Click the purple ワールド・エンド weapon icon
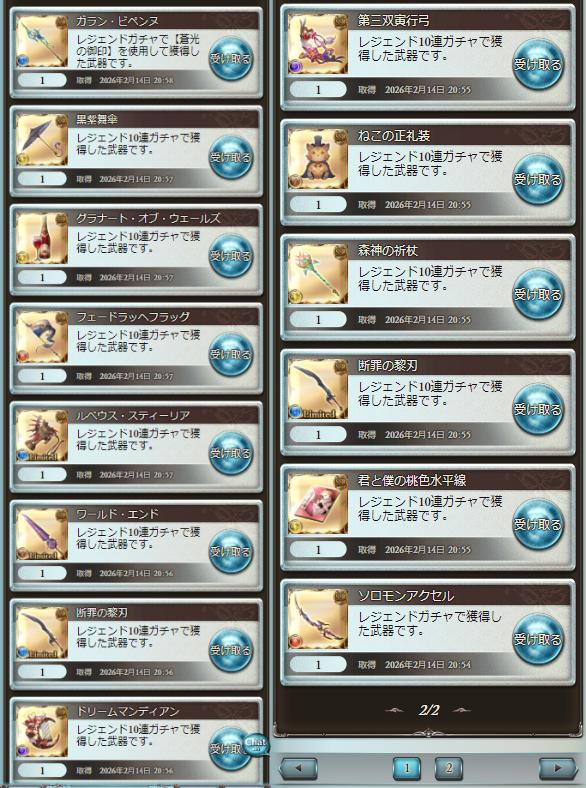Screen dimensions: 586x788 click(x=42, y=534)
